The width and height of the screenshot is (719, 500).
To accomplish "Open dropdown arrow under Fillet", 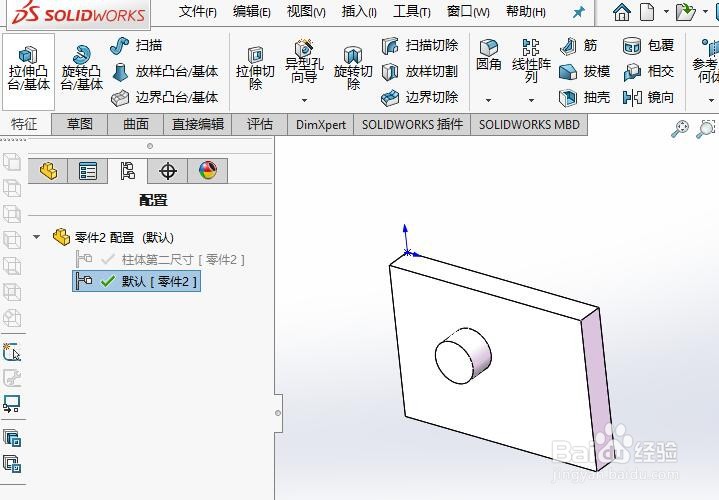I will click(x=489, y=100).
